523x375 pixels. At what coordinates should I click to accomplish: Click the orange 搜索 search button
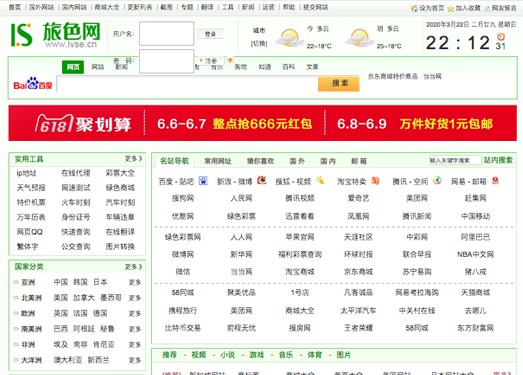[x=339, y=83]
